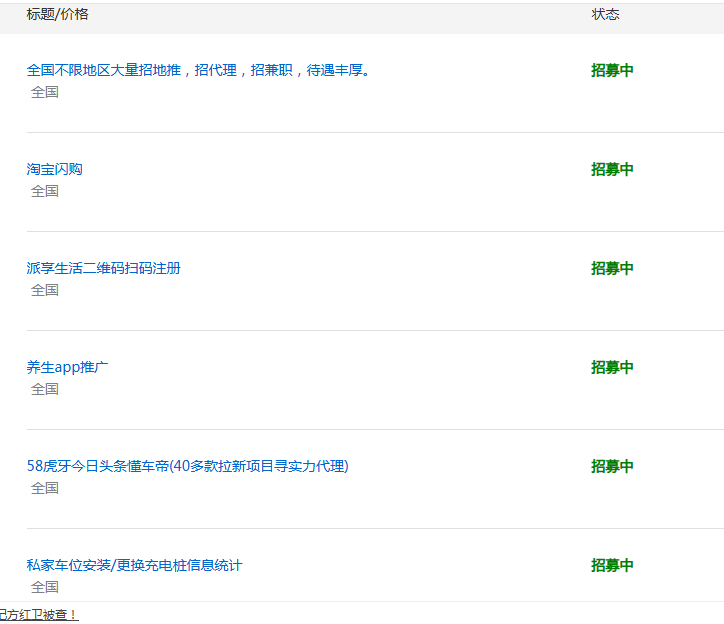Open the 全国不限地区大量招地推 listing link
Viewport: 724px width, 624px height.
198,70
